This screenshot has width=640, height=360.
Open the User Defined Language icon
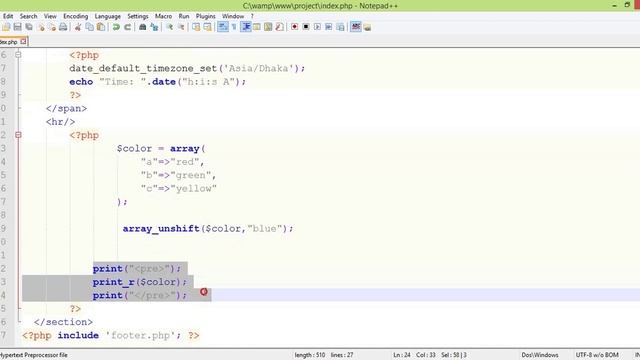pyautogui.click(x=257, y=27)
